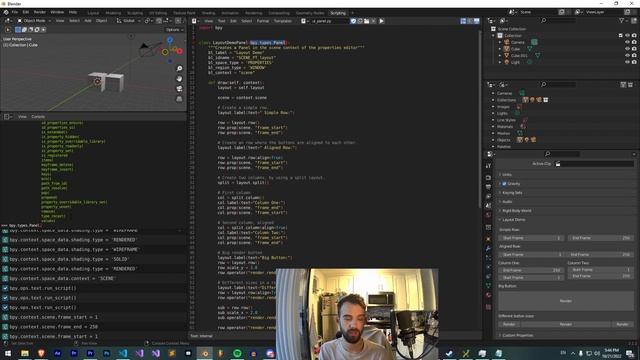The height and width of the screenshot is (360, 640).
Task: Click the text editor vertical scrollbar
Action: [480, 118]
